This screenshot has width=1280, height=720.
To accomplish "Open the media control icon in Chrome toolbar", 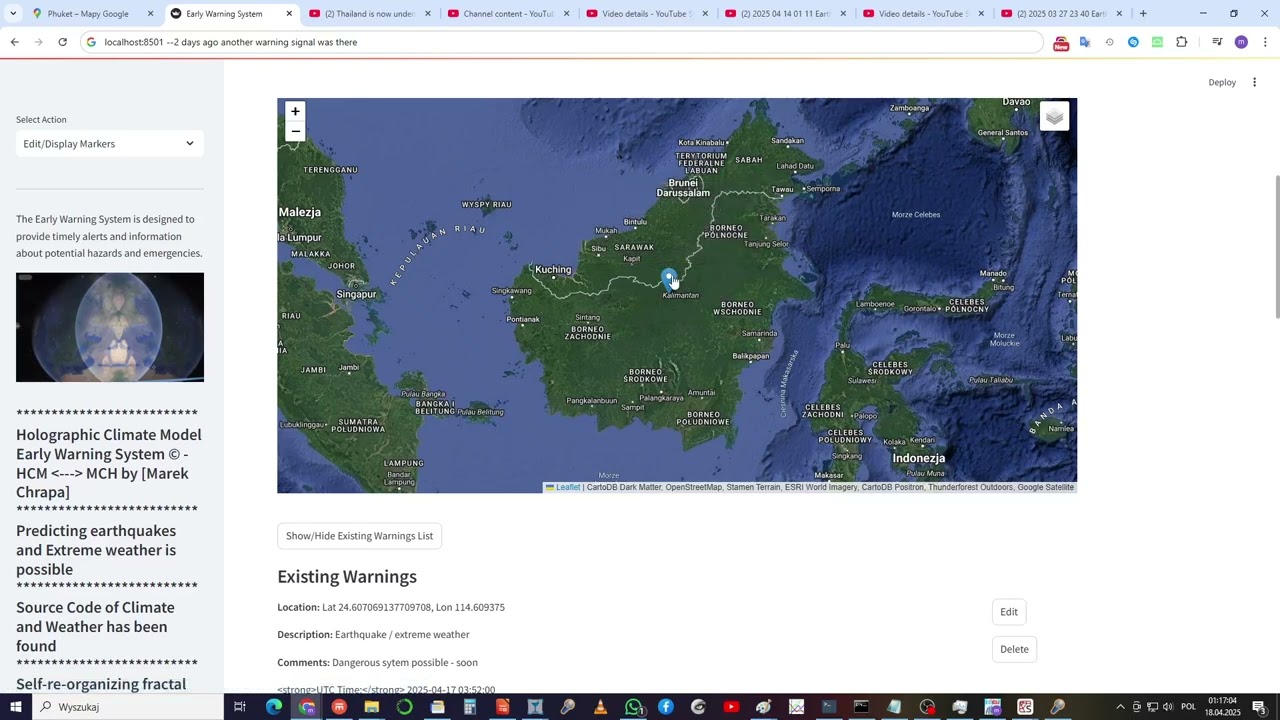I will 1217,42.
